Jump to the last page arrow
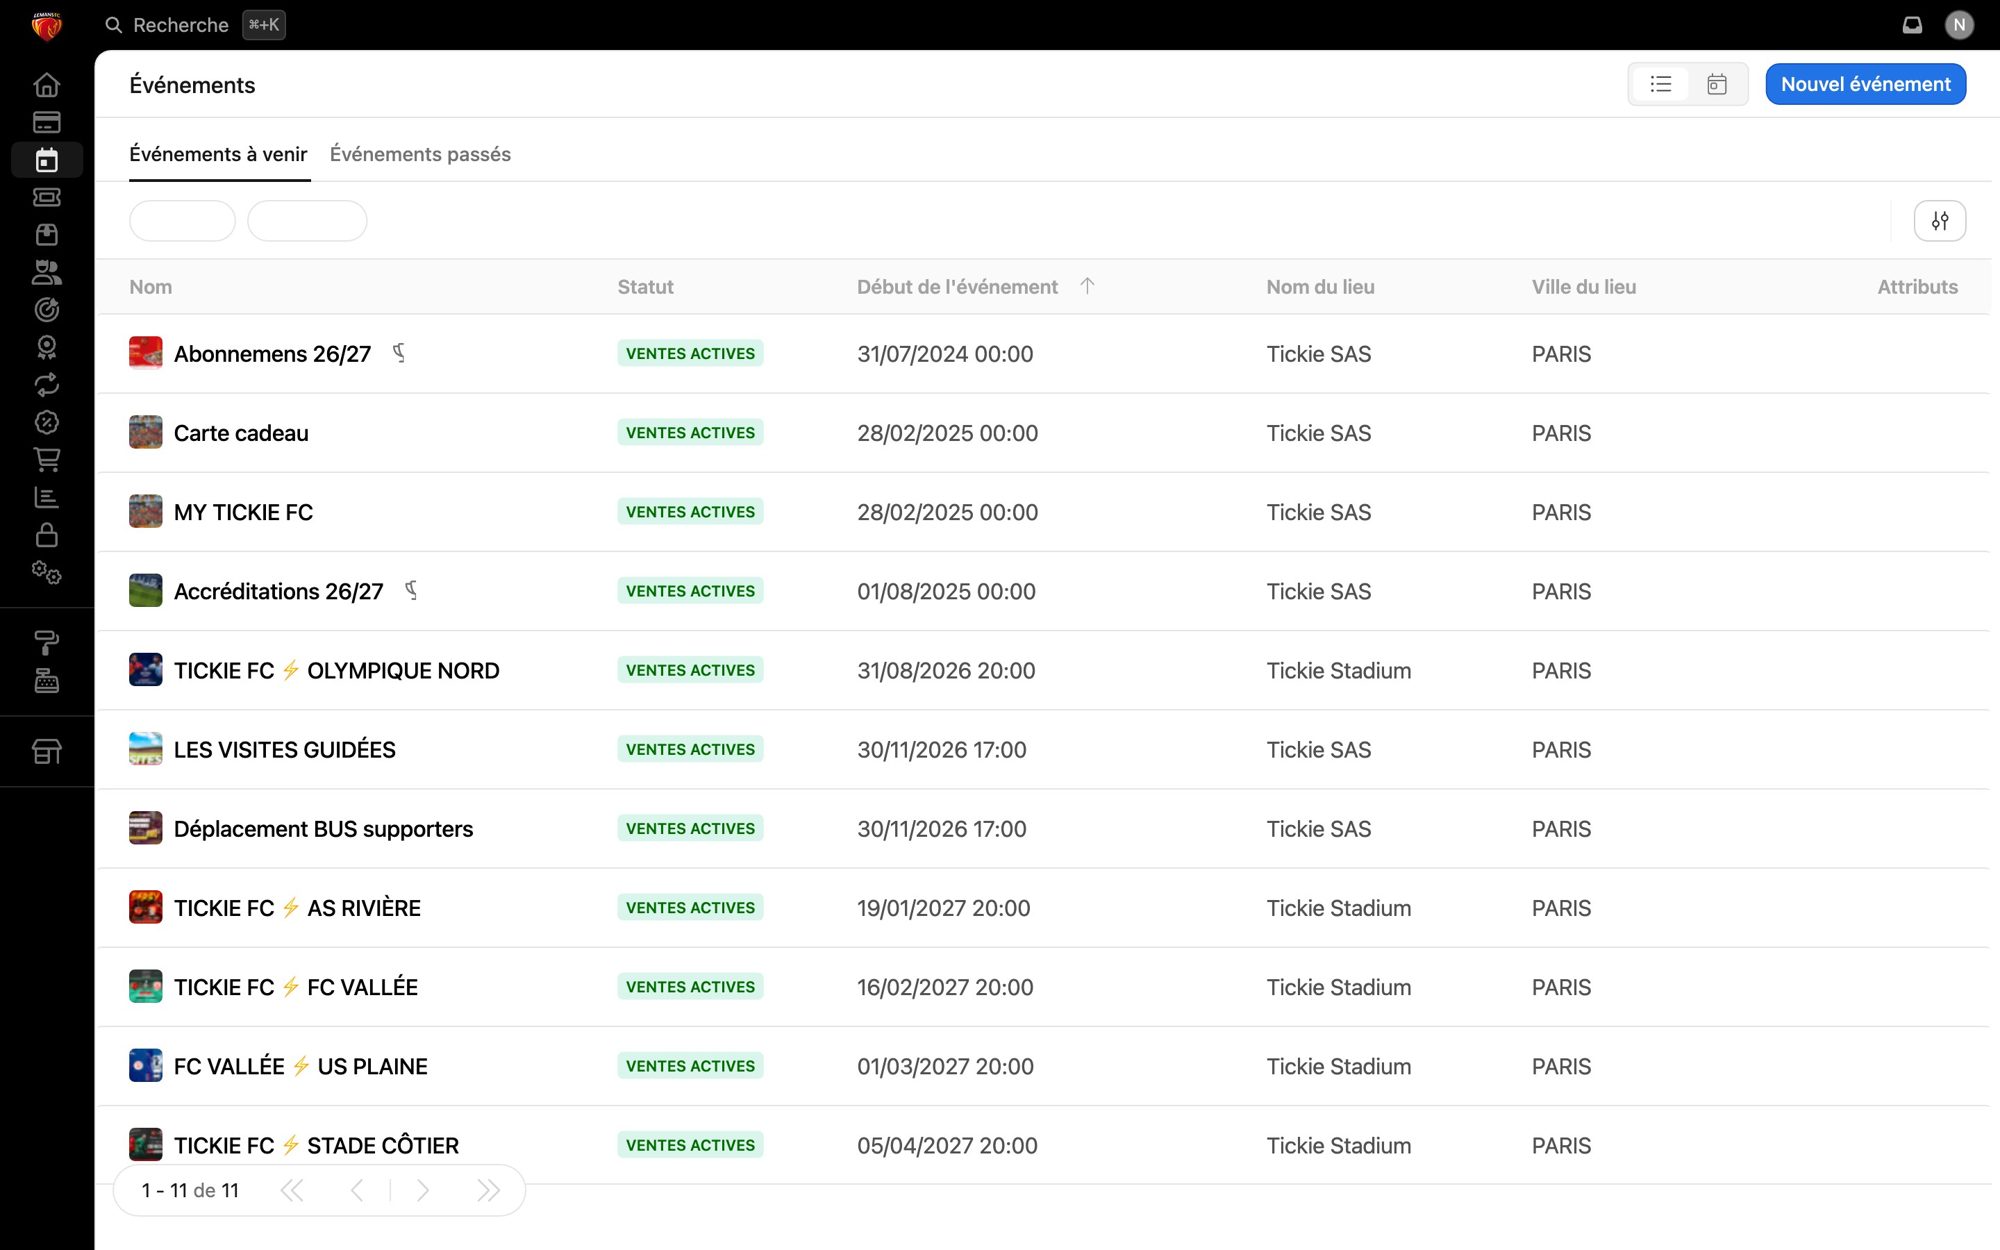Screen dimensions: 2000x1250 point(488,1190)
